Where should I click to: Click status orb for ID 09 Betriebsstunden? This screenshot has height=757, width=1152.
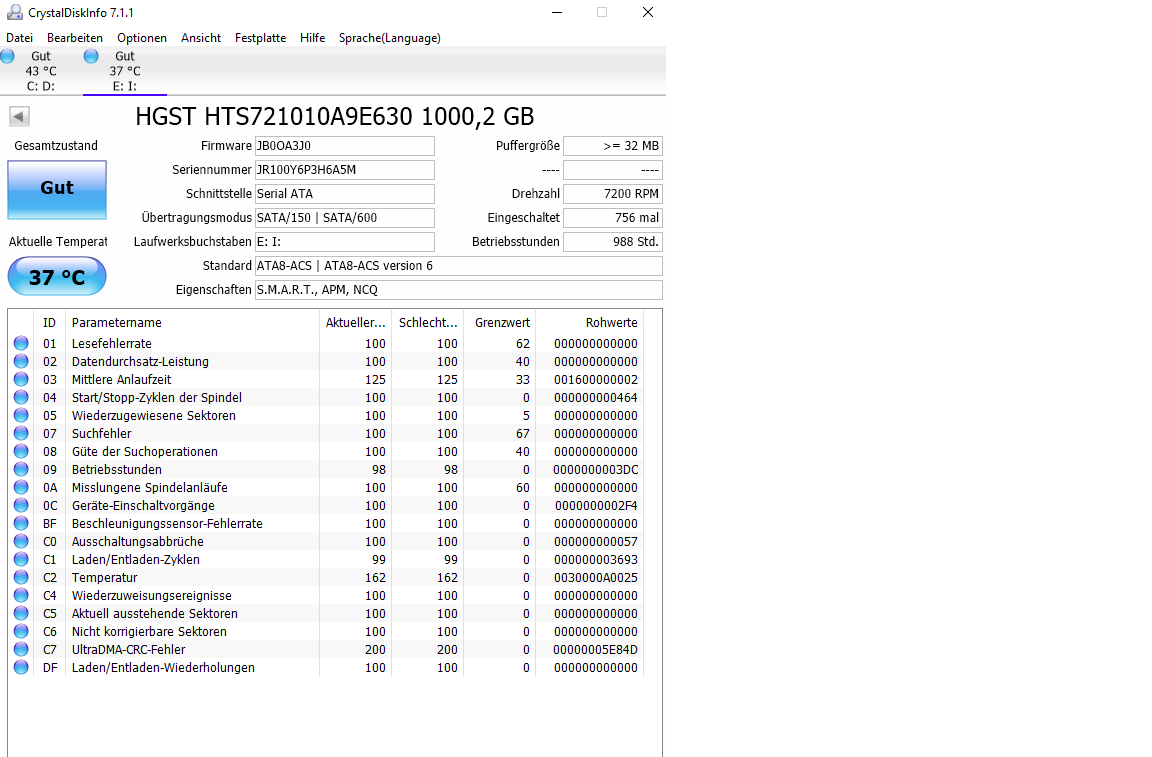click(21, 470)
